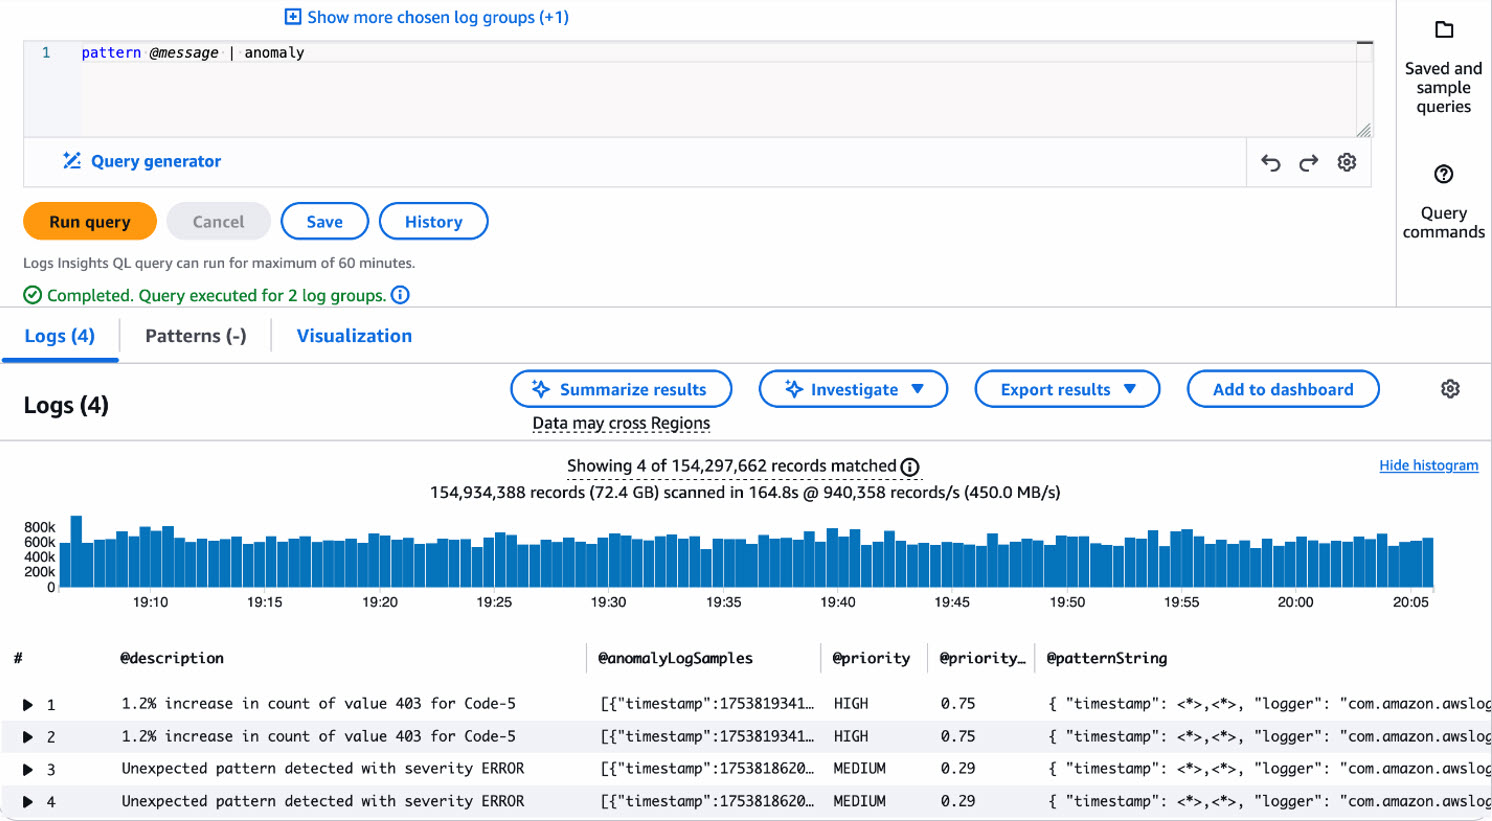Screen dimensions: 1492x821
Task: Click plus icon to show more log groups
Action: [293, 17]
